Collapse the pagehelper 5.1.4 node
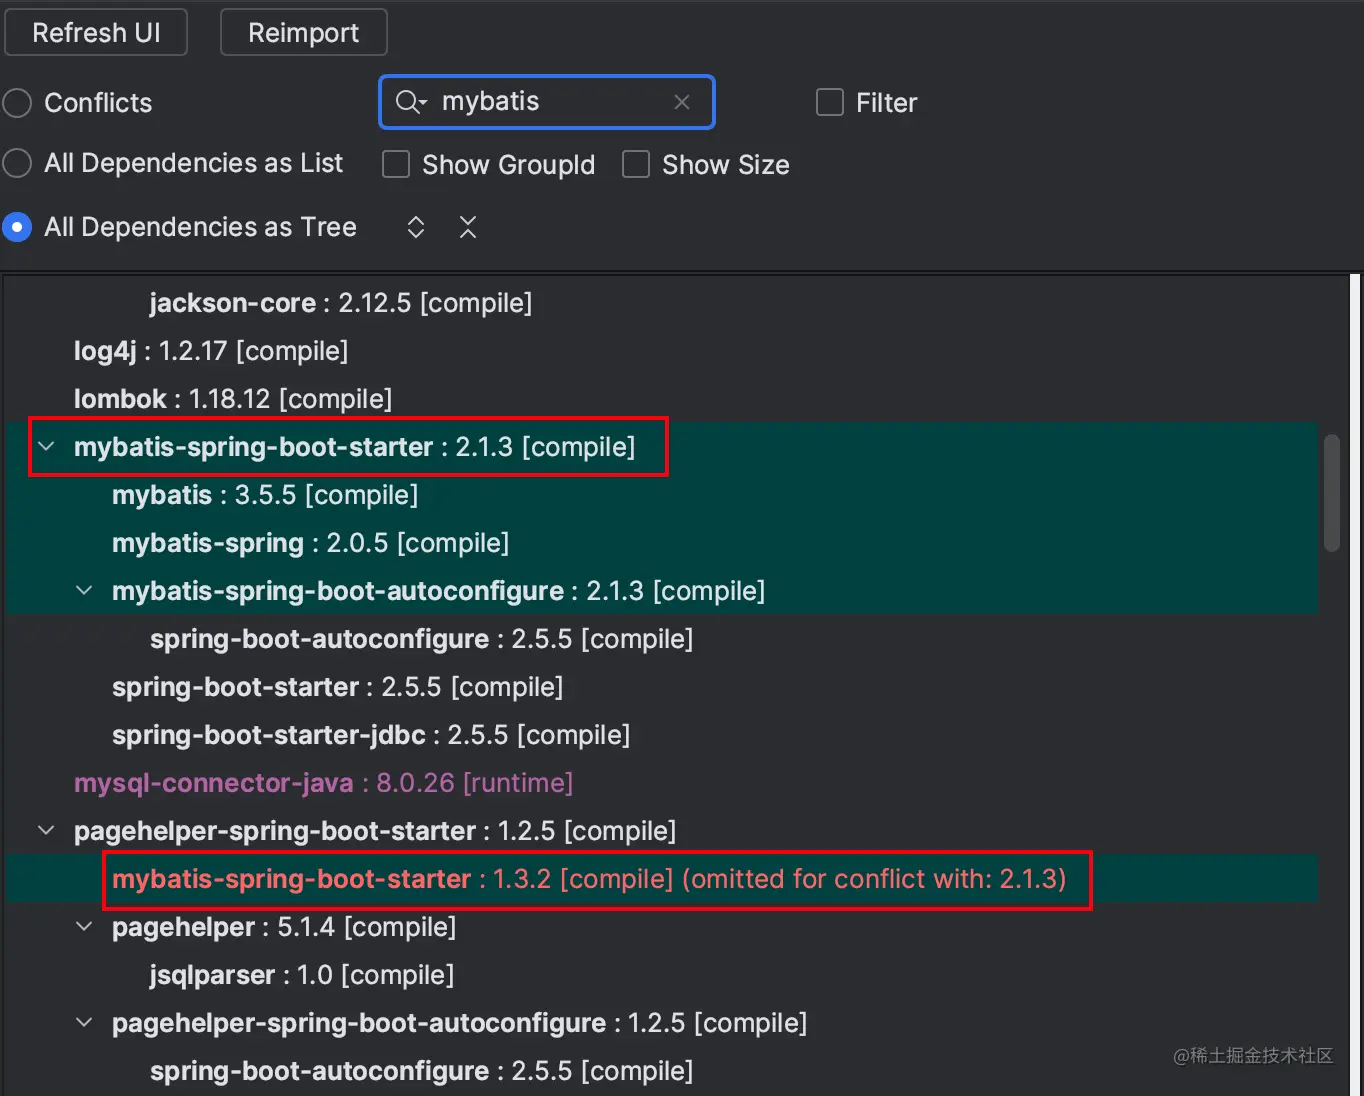The width and height of the screenshot is (1364, 1096). (x=84, y=926)
